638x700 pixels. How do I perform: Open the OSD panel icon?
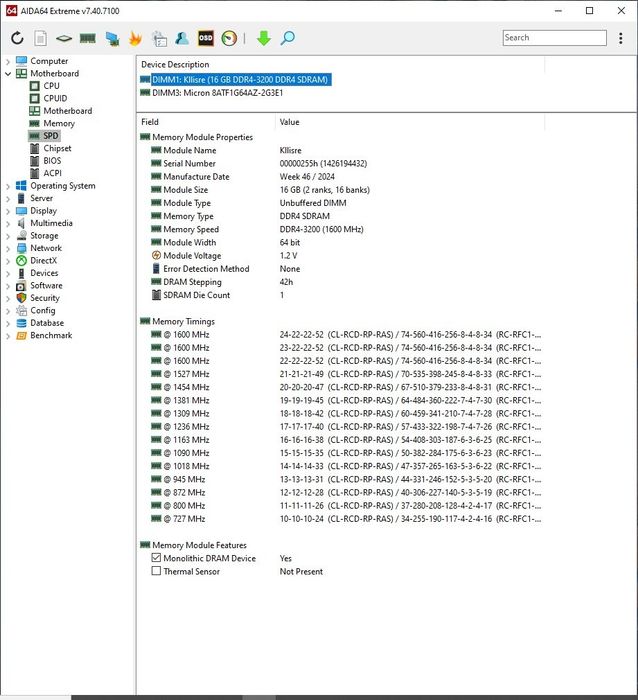[x=205, y=38]
